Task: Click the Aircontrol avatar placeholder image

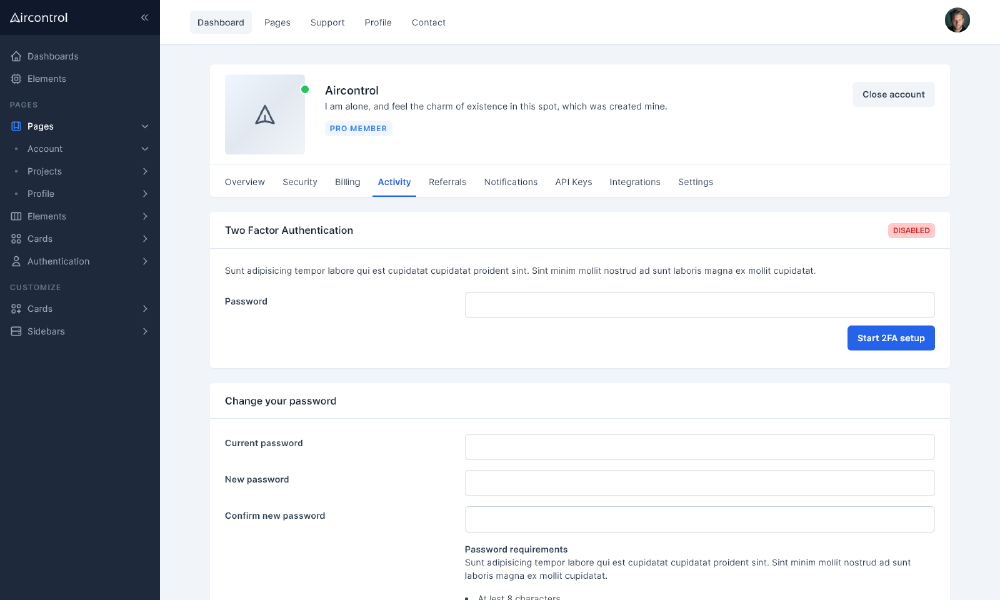Action: (x=264, y=114)
